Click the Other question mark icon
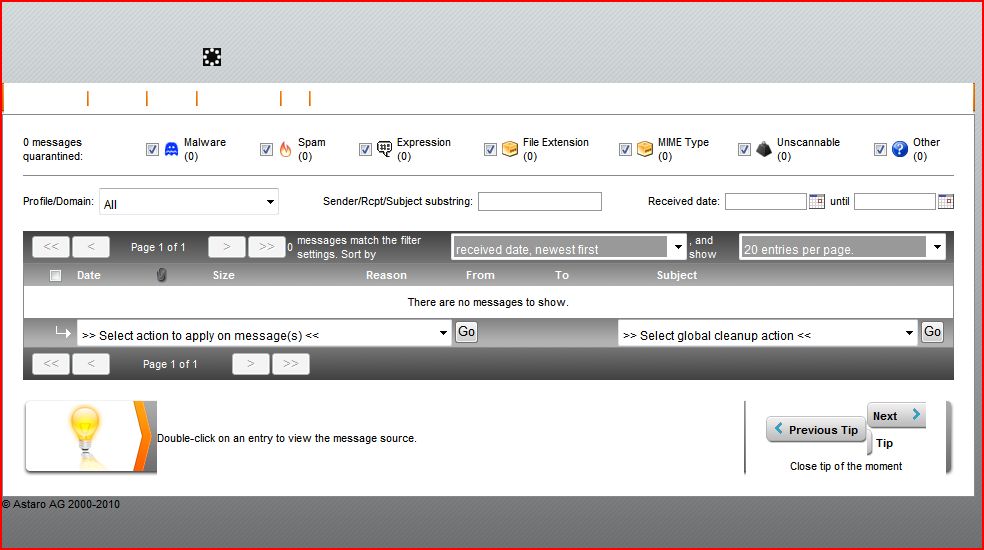Screen dimensions: 984x550 point(899,149)
